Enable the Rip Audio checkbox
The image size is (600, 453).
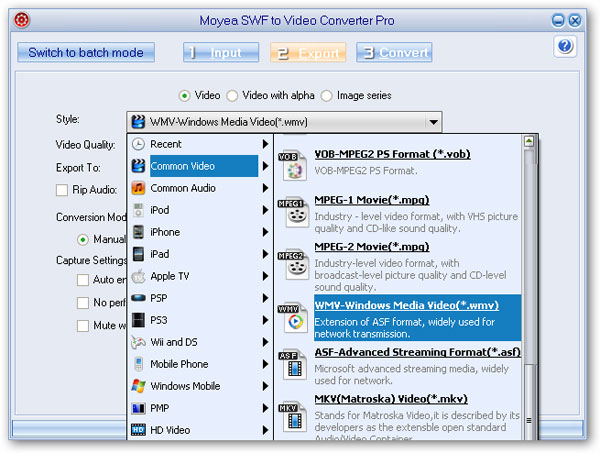pos(62,190)
